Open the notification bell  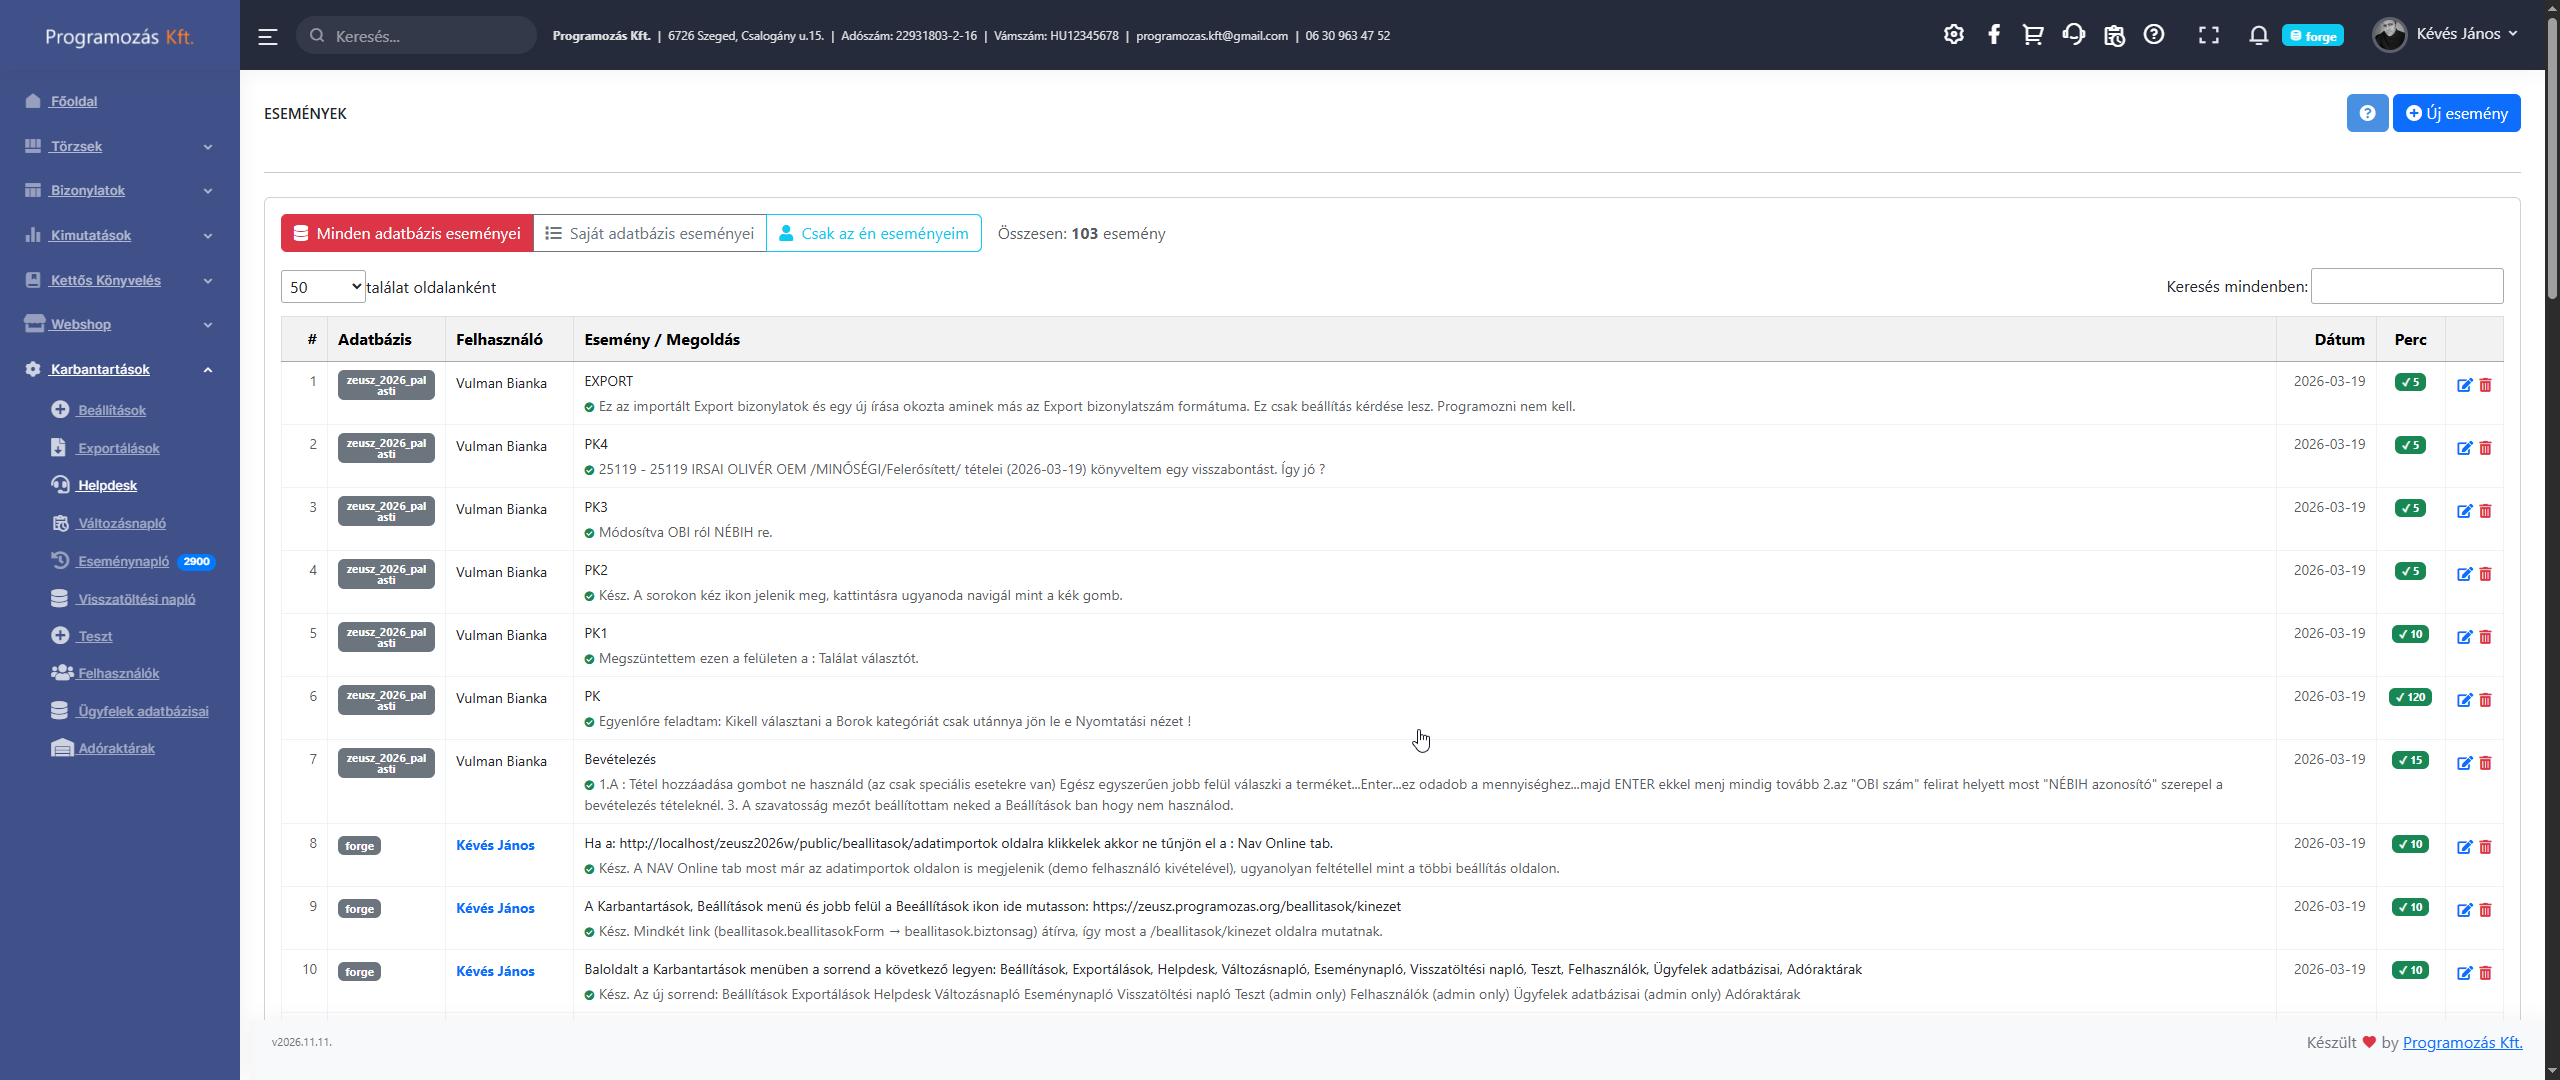[x=2259, y=35]
